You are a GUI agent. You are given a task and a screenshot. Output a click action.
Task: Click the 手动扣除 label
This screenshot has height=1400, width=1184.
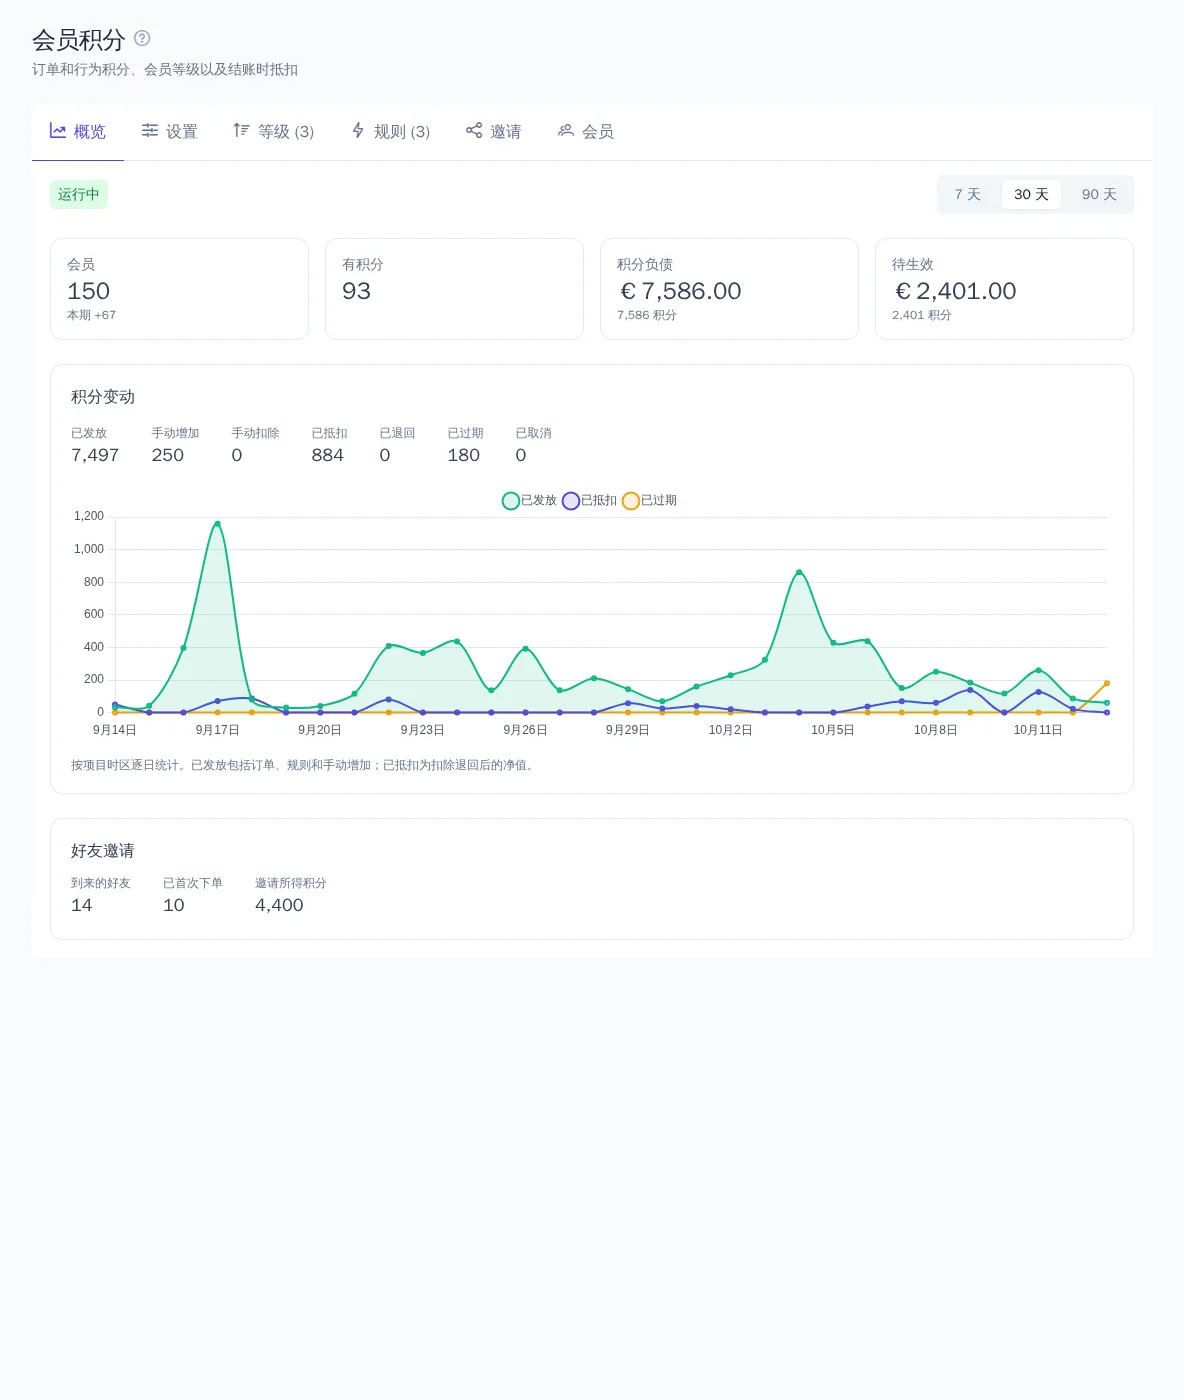pyautogui.click(x=255, y=433)
